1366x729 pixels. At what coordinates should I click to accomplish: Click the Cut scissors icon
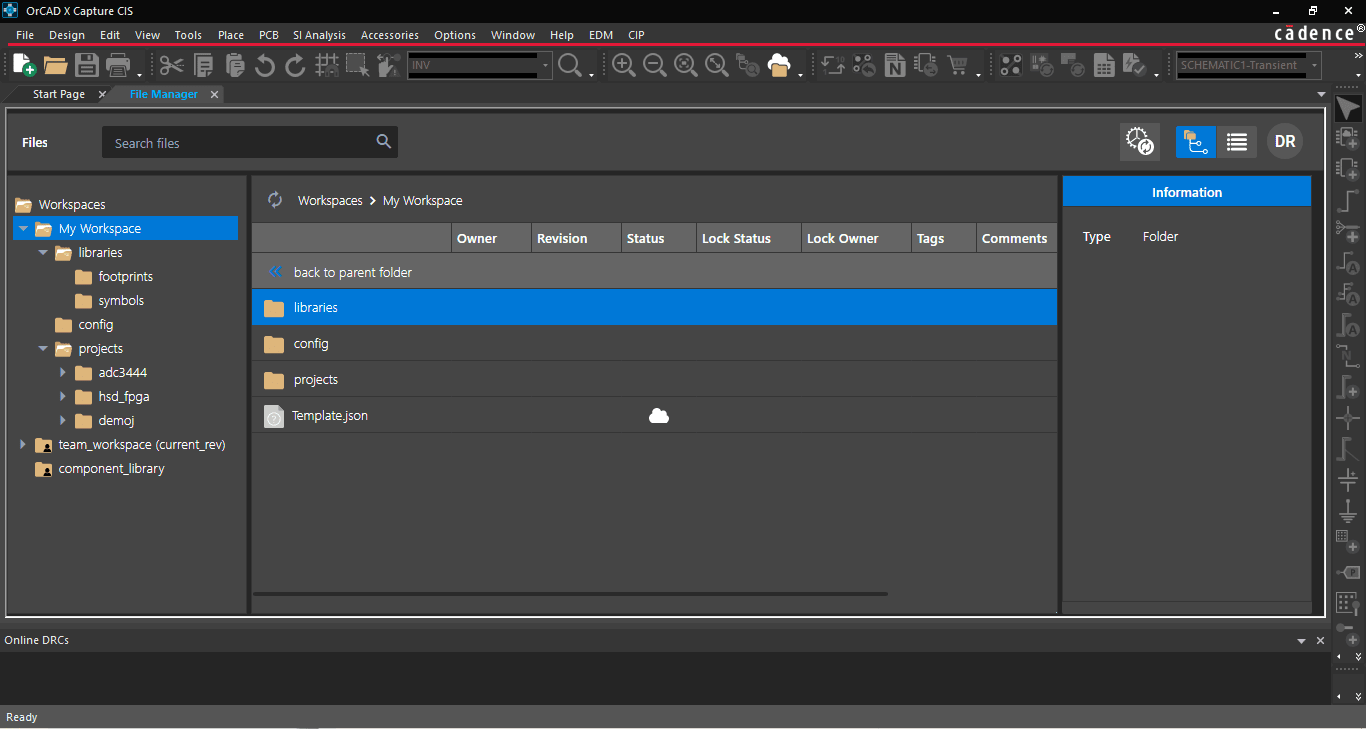pyautogui.click(x=172, y=65)
